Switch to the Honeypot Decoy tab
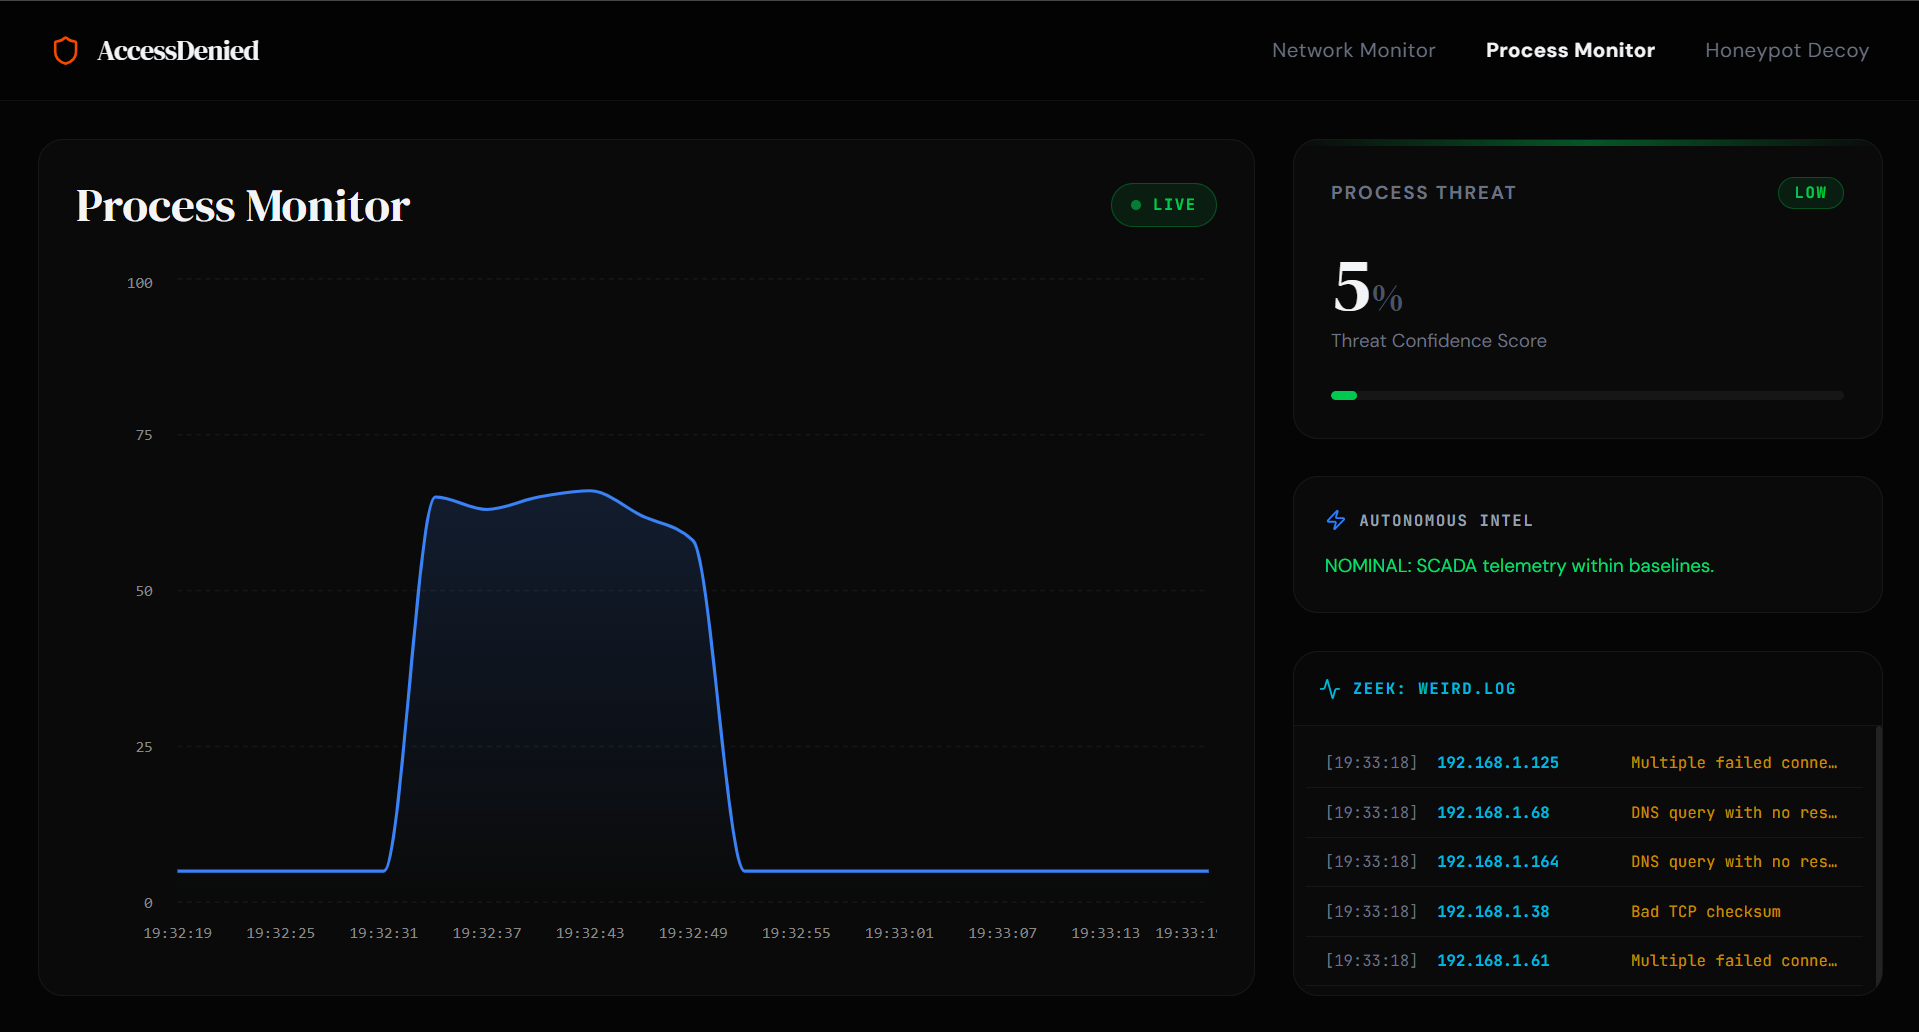This screenshot has width=1919, height=1032. pyautogui.click(x=1786, y=50)
